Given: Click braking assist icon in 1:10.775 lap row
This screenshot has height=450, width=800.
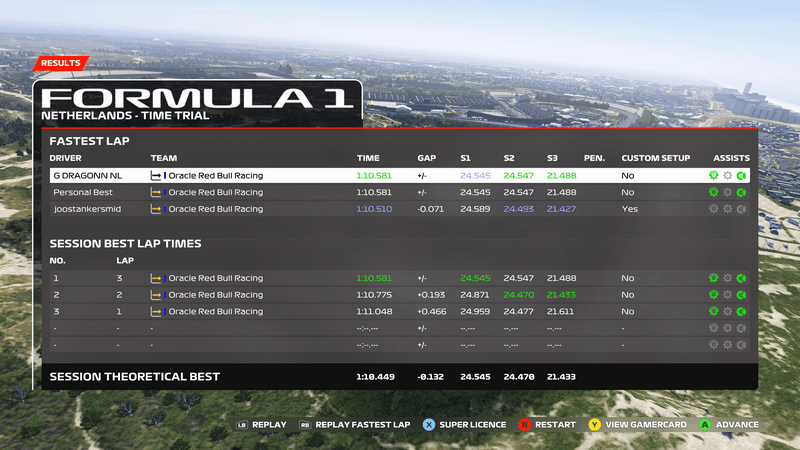Looking at the screenshot, I should point(741,295).
